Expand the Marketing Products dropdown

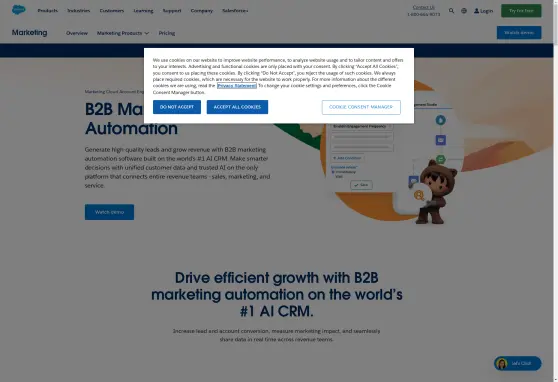coord(123,33)
